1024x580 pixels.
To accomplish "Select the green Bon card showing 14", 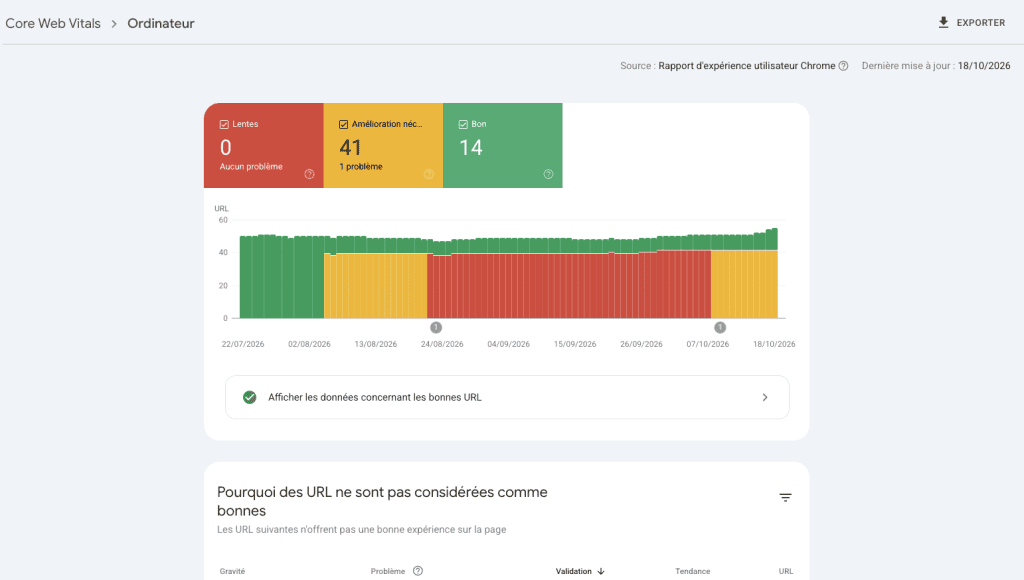I will tap(503, 146).
